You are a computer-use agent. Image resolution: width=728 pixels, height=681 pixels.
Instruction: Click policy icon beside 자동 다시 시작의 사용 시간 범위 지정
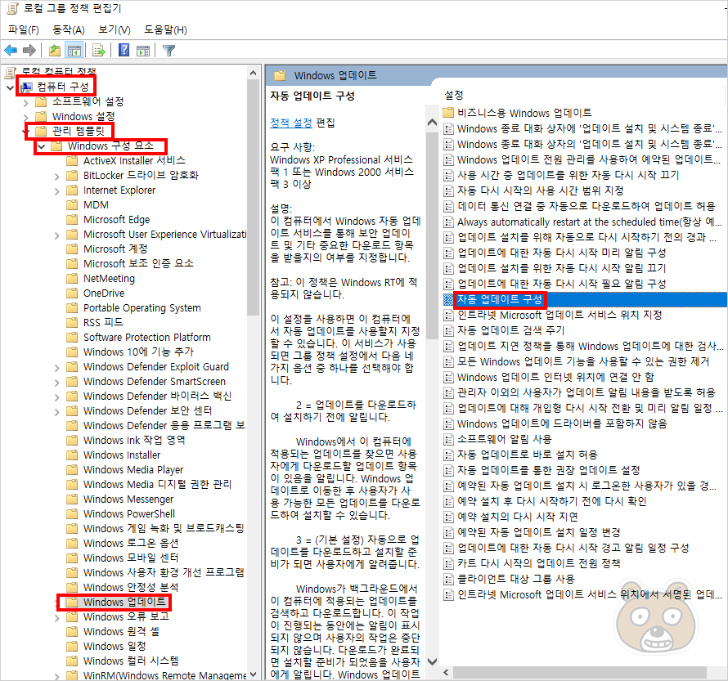(x=448, y=191)
